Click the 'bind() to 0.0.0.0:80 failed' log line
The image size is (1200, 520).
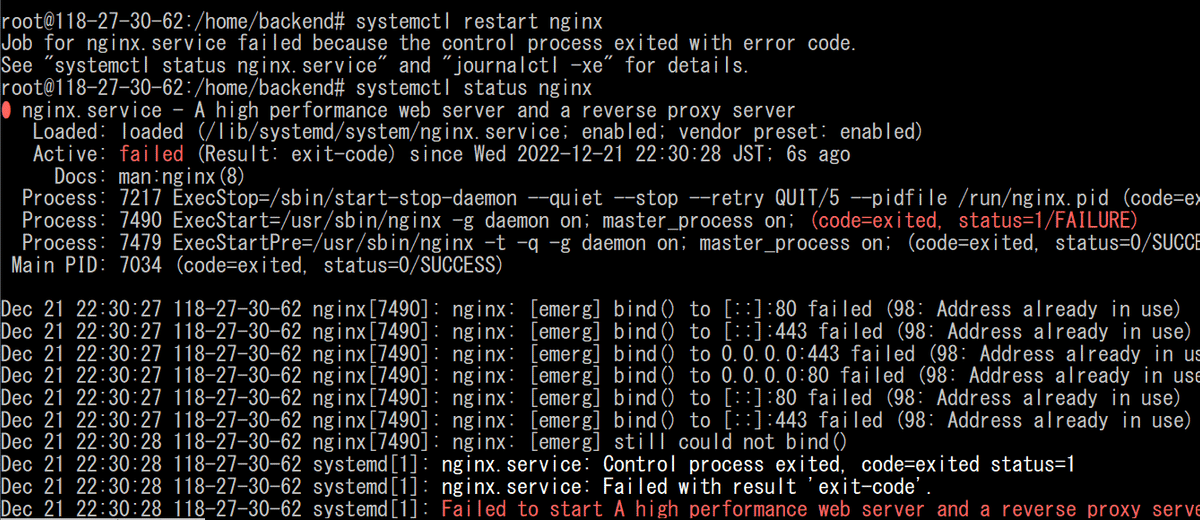600,375
